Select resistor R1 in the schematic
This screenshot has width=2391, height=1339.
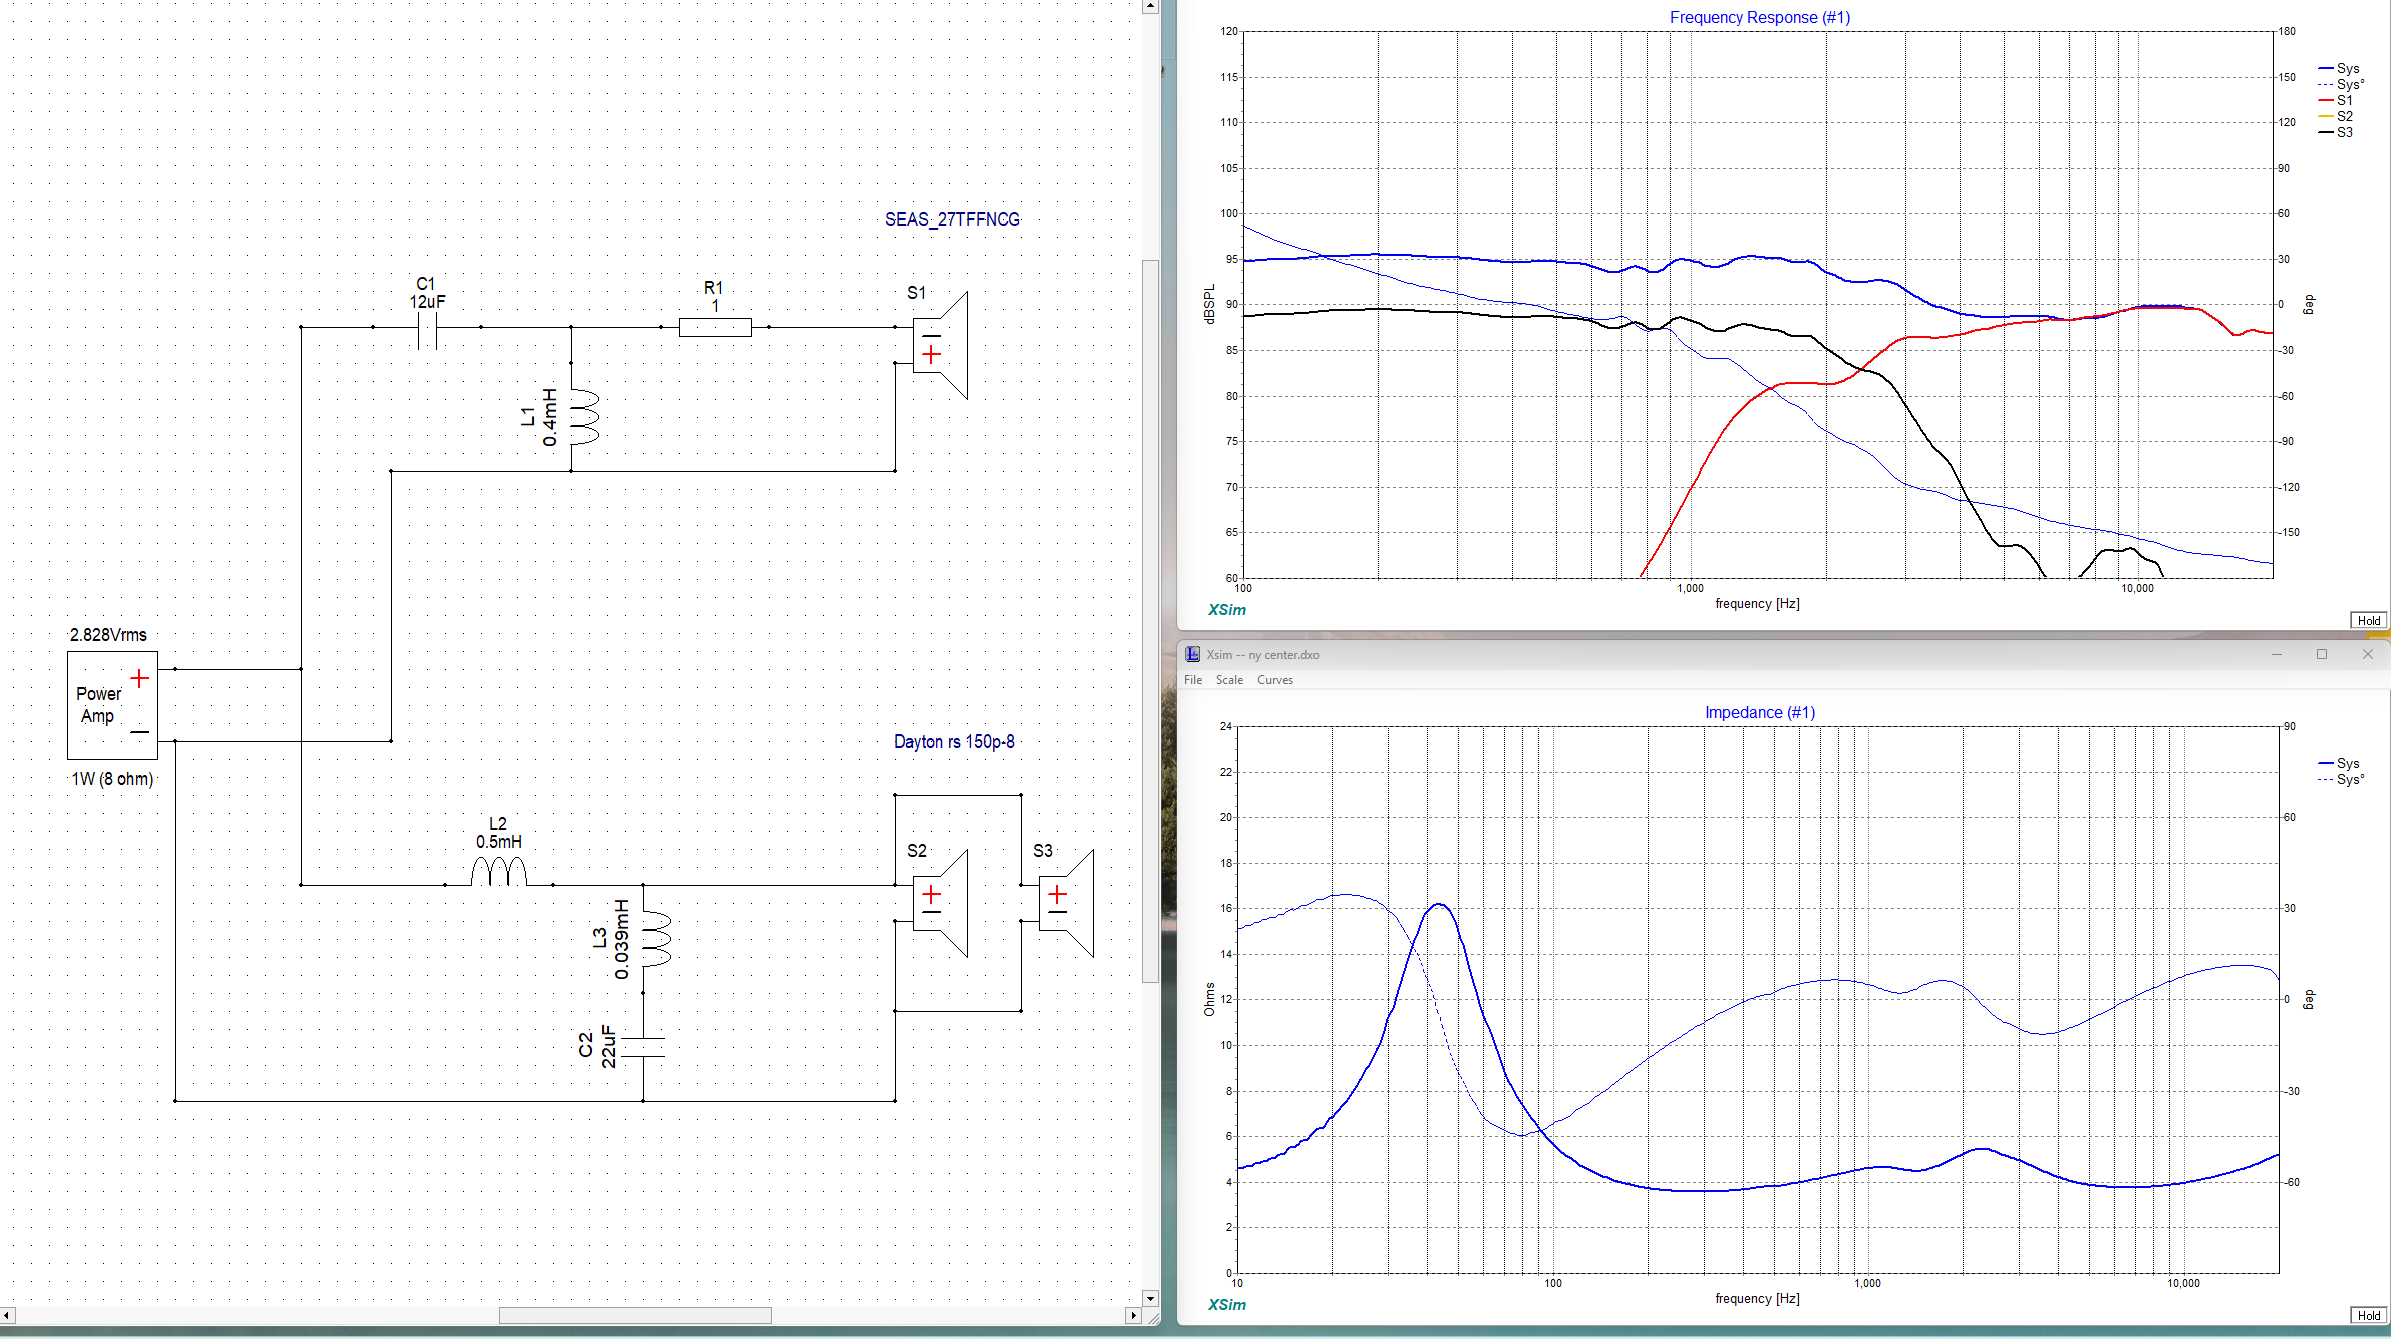715,328
